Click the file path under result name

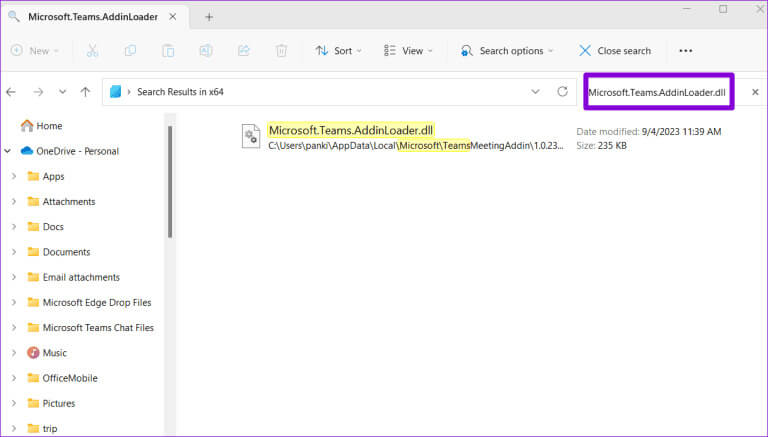(x=416, y=146)
